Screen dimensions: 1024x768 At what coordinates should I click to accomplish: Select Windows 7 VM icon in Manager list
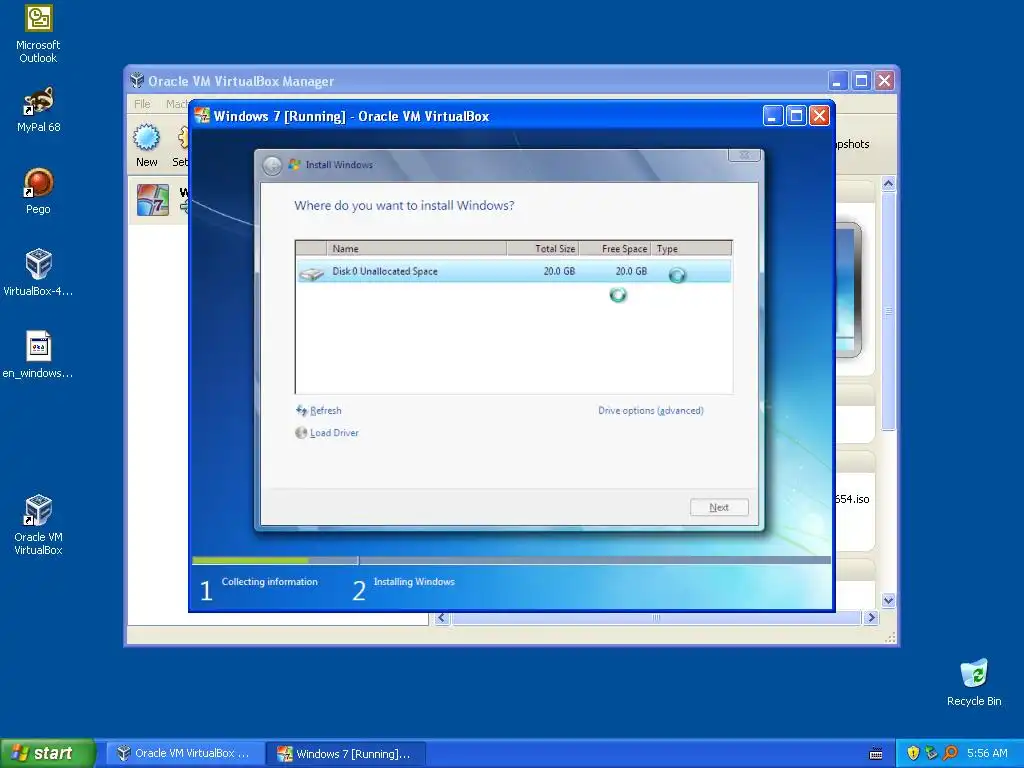click(x=153, y=200)
